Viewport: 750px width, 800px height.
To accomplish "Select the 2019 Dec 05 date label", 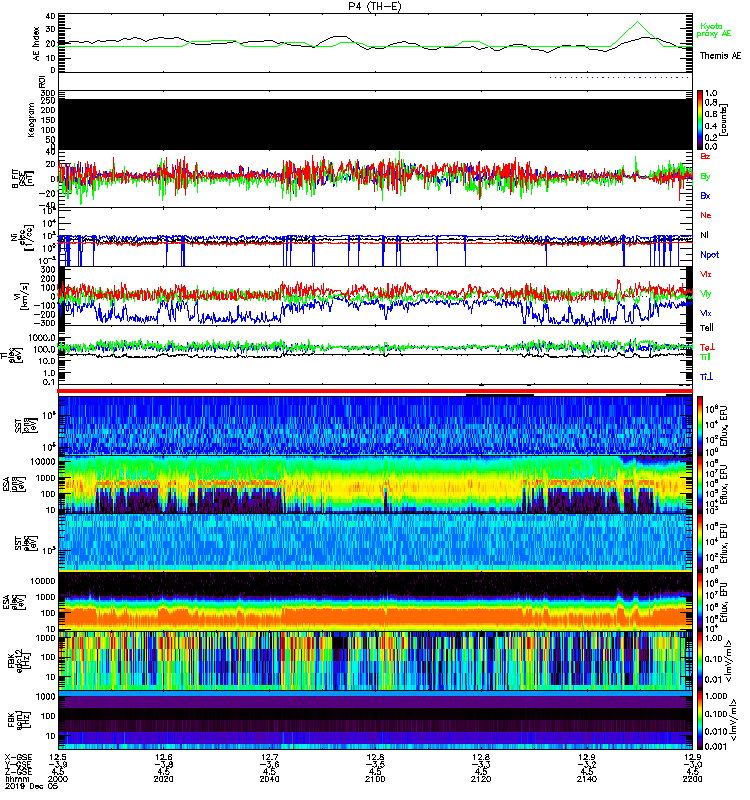I will coord(31,786).
